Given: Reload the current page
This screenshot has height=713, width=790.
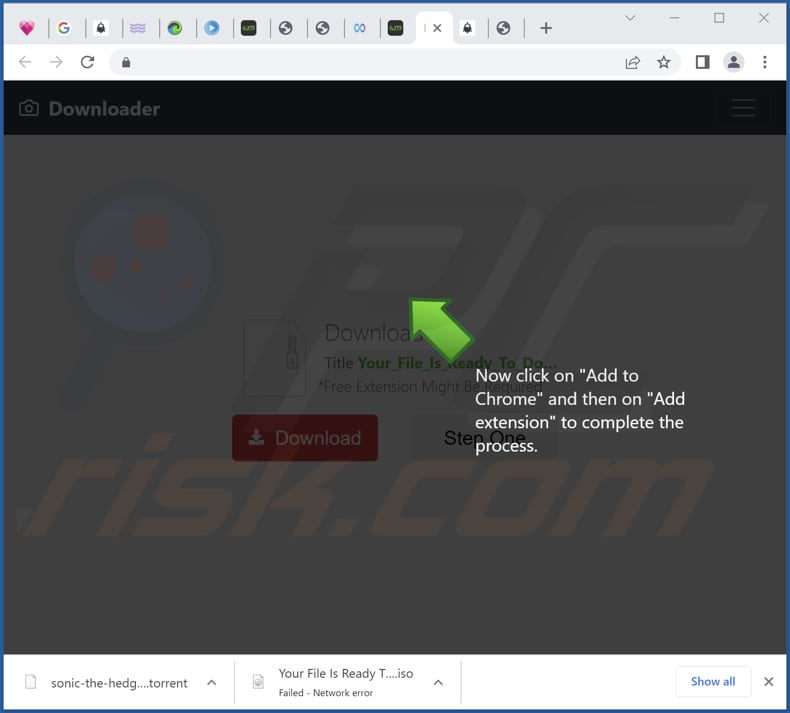Looking at the screenshot, I should click(88, 62).
